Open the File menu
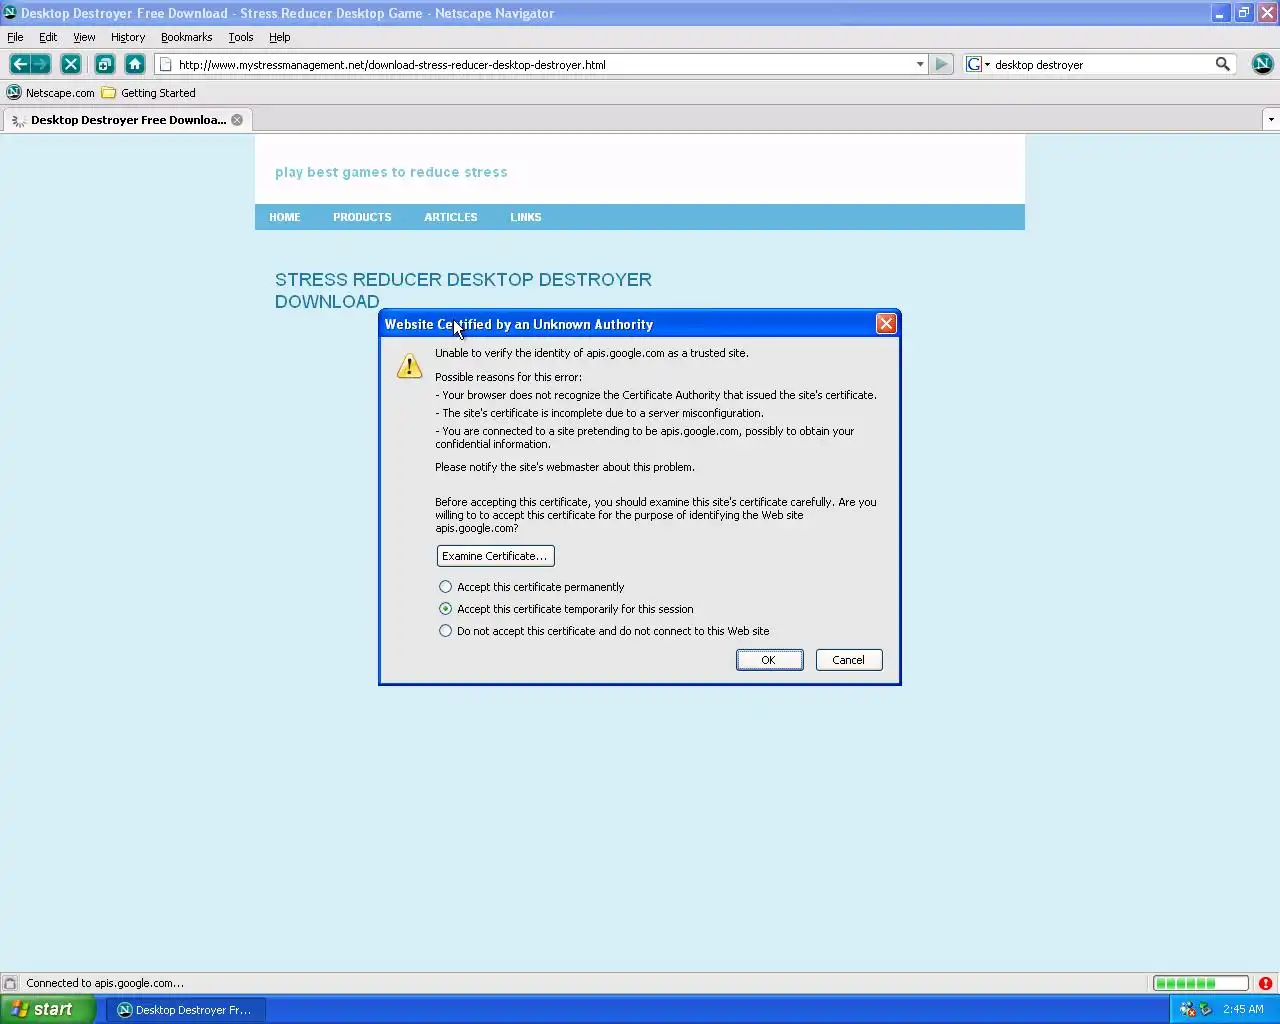Viewport: 1280px width, 1024px height. [x=15, y=37]
